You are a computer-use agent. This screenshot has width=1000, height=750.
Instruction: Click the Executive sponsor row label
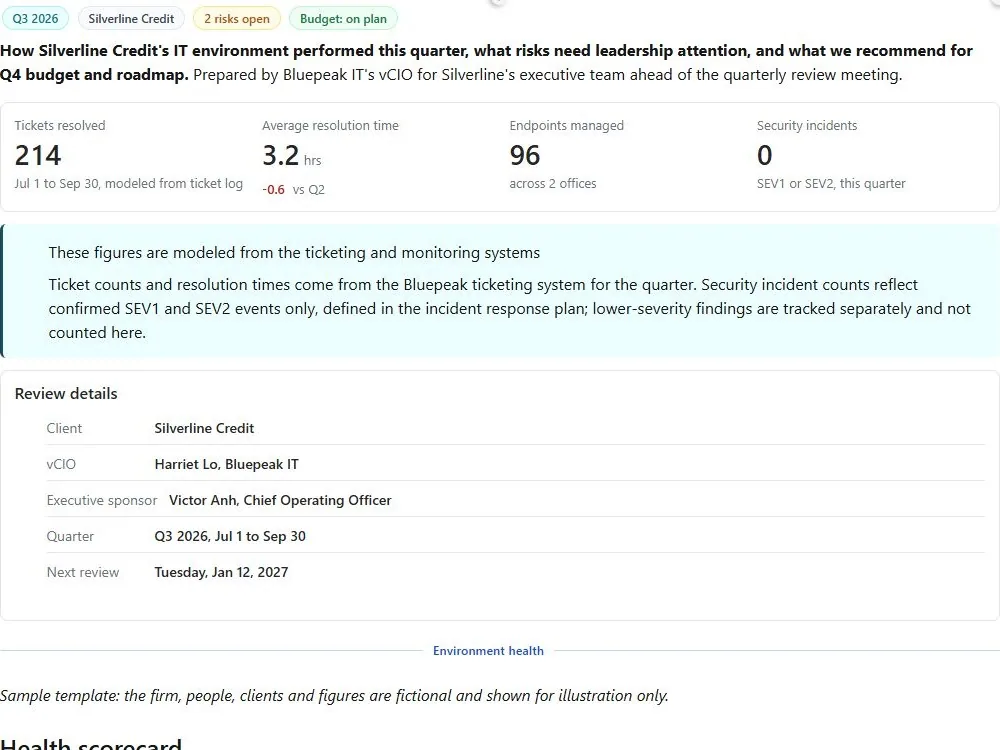[101, 501]
